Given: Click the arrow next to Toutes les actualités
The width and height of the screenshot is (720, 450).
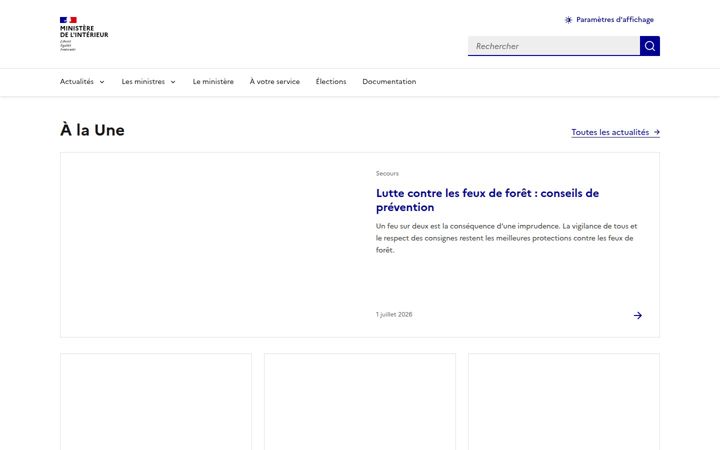Looking at the screenshot, I should click(x=657, y=132).
